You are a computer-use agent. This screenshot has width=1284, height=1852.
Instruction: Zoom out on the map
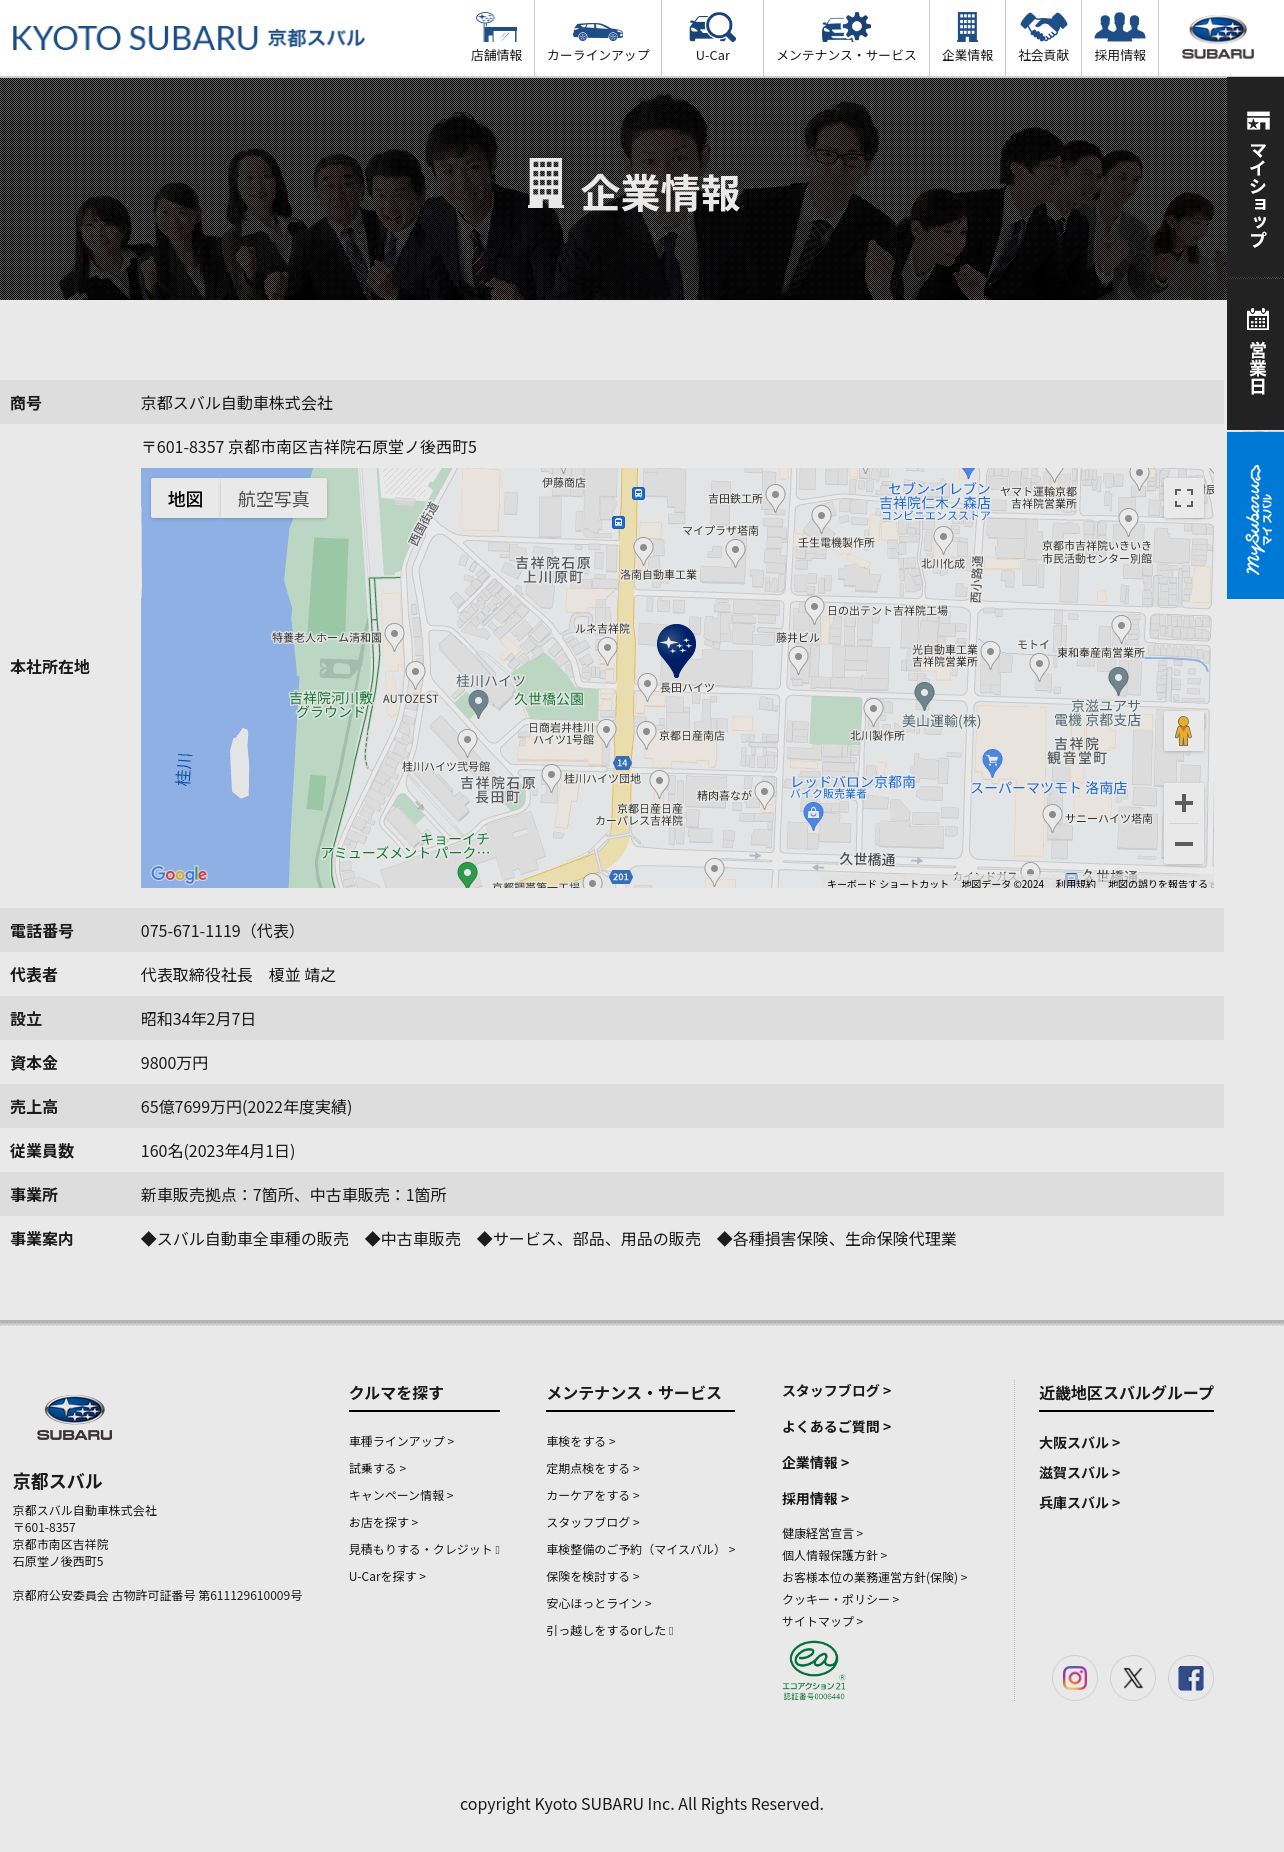(x=1184, y=844)
